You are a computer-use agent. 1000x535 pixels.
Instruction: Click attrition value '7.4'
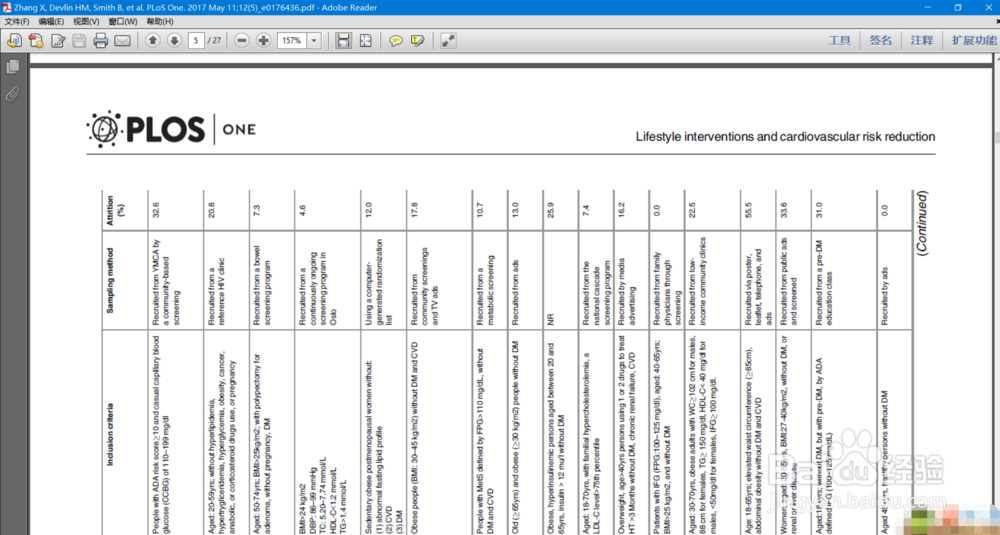[585, 212]
